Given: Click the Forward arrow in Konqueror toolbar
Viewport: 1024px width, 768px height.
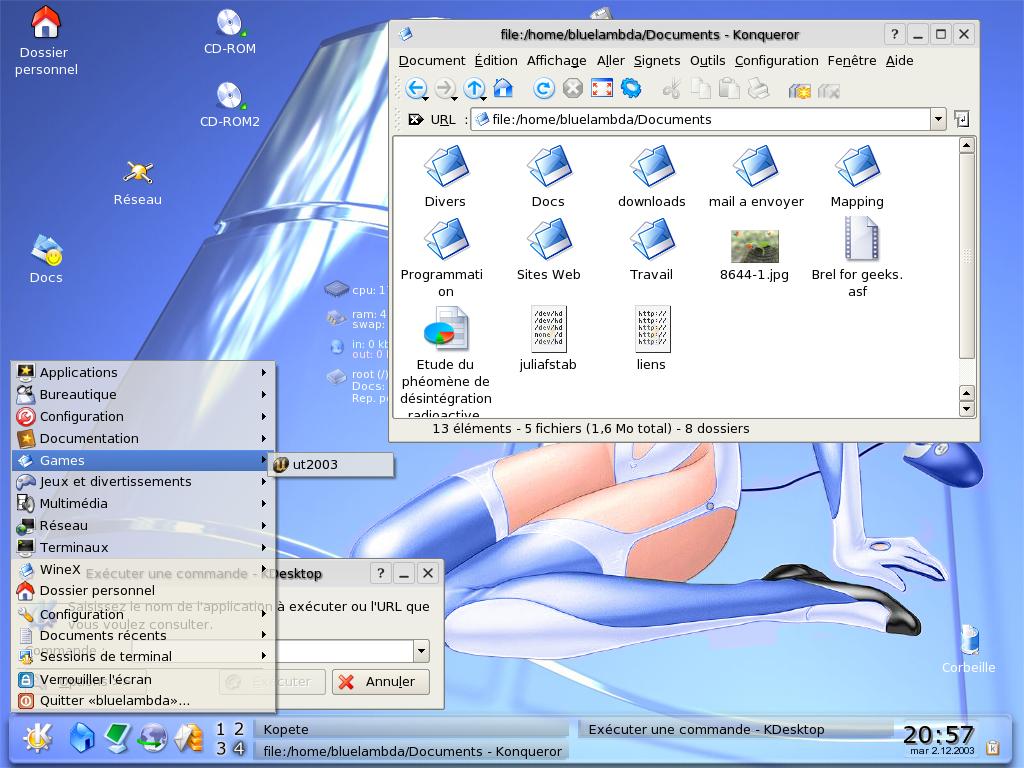Looking at the screenshot, I should (445, 89).
